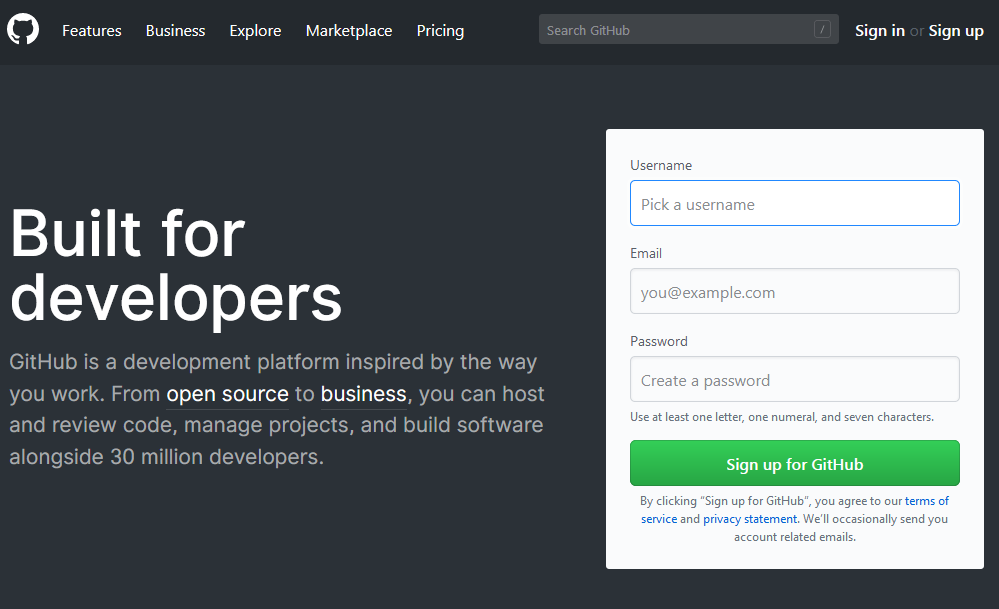Image resolution: width=999 pixels, height=609 pixels.
Task: Click the Username label
Action: tap(661, 166)
